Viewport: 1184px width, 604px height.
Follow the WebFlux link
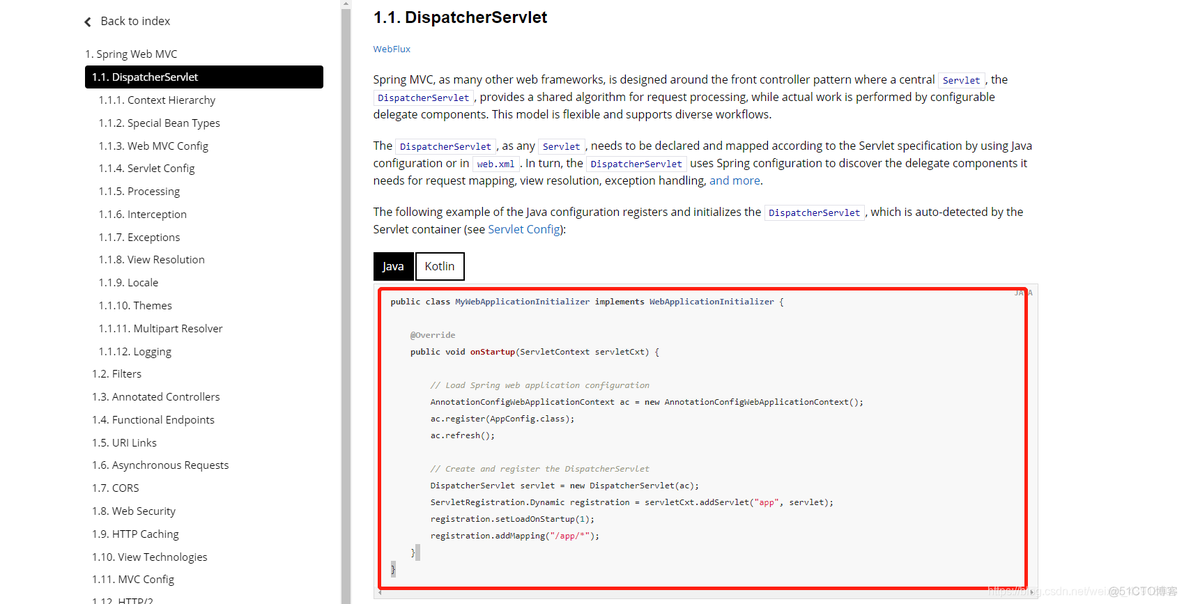(x=392, y=49)
